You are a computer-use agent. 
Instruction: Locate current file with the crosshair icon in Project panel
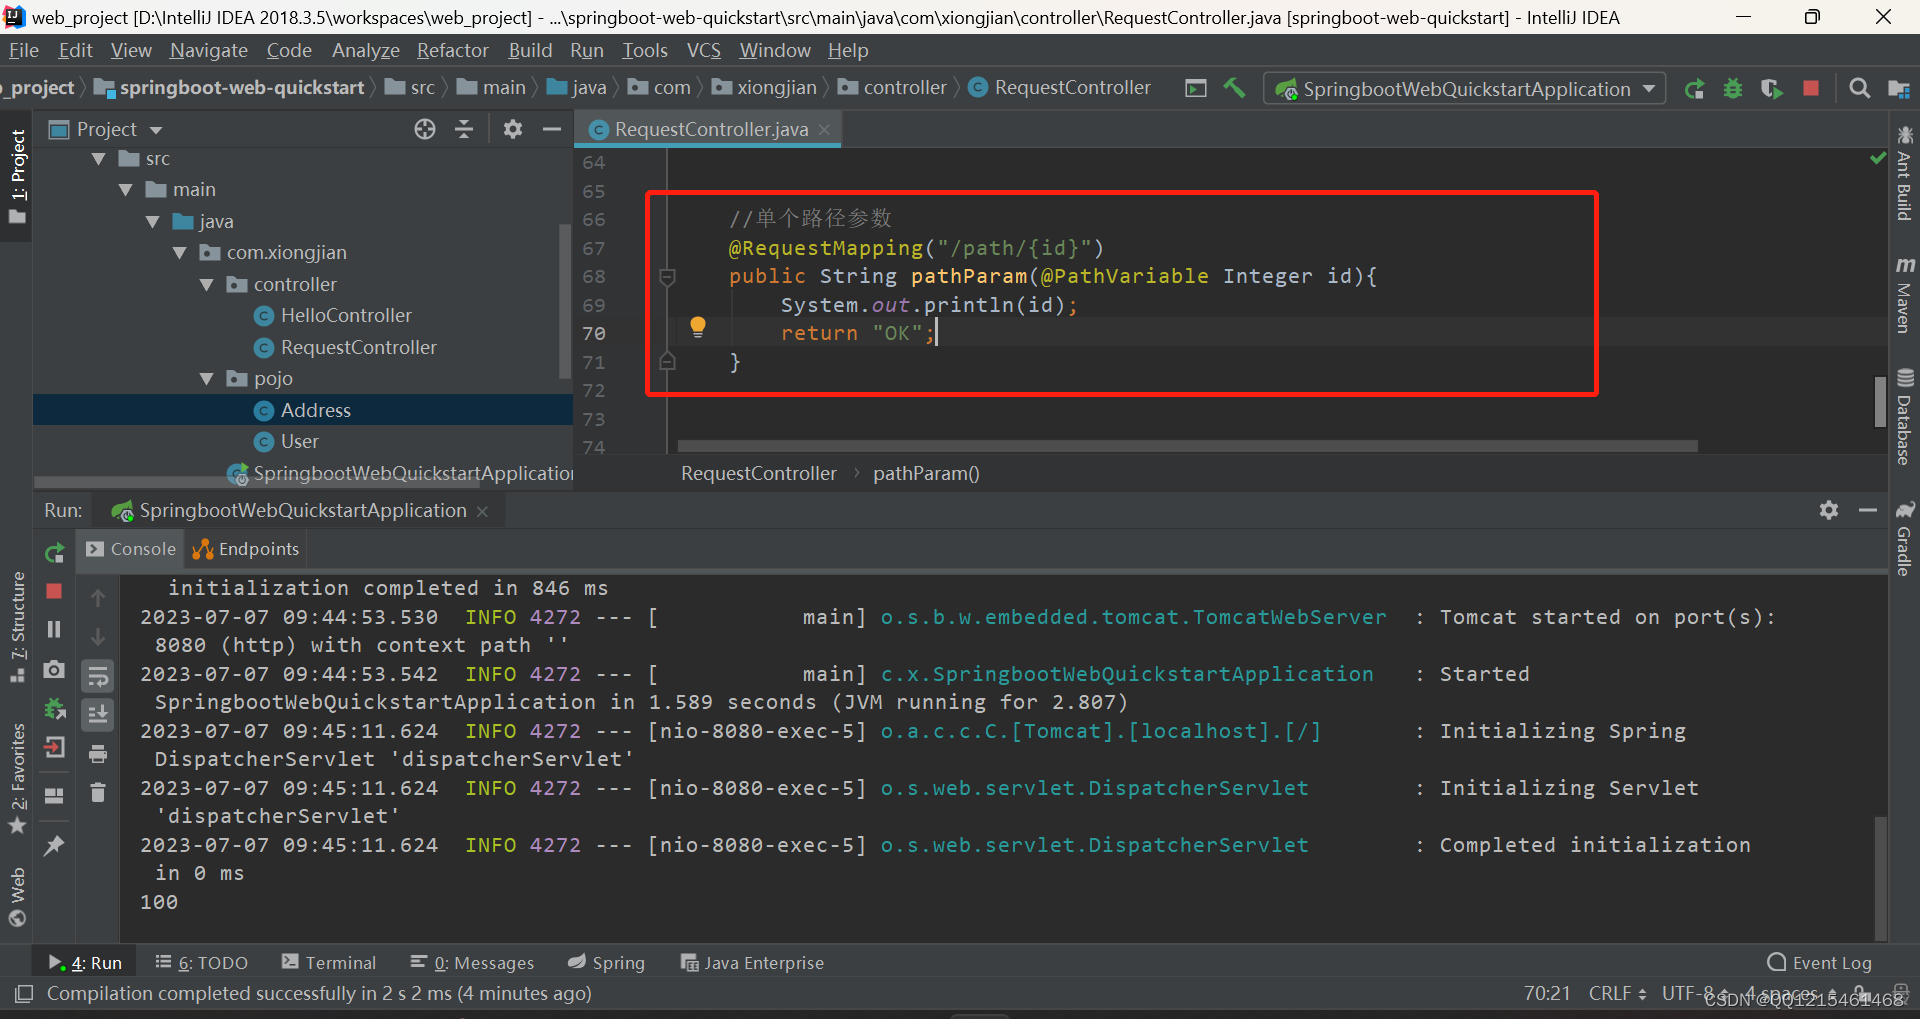click(x=425, y=129)
